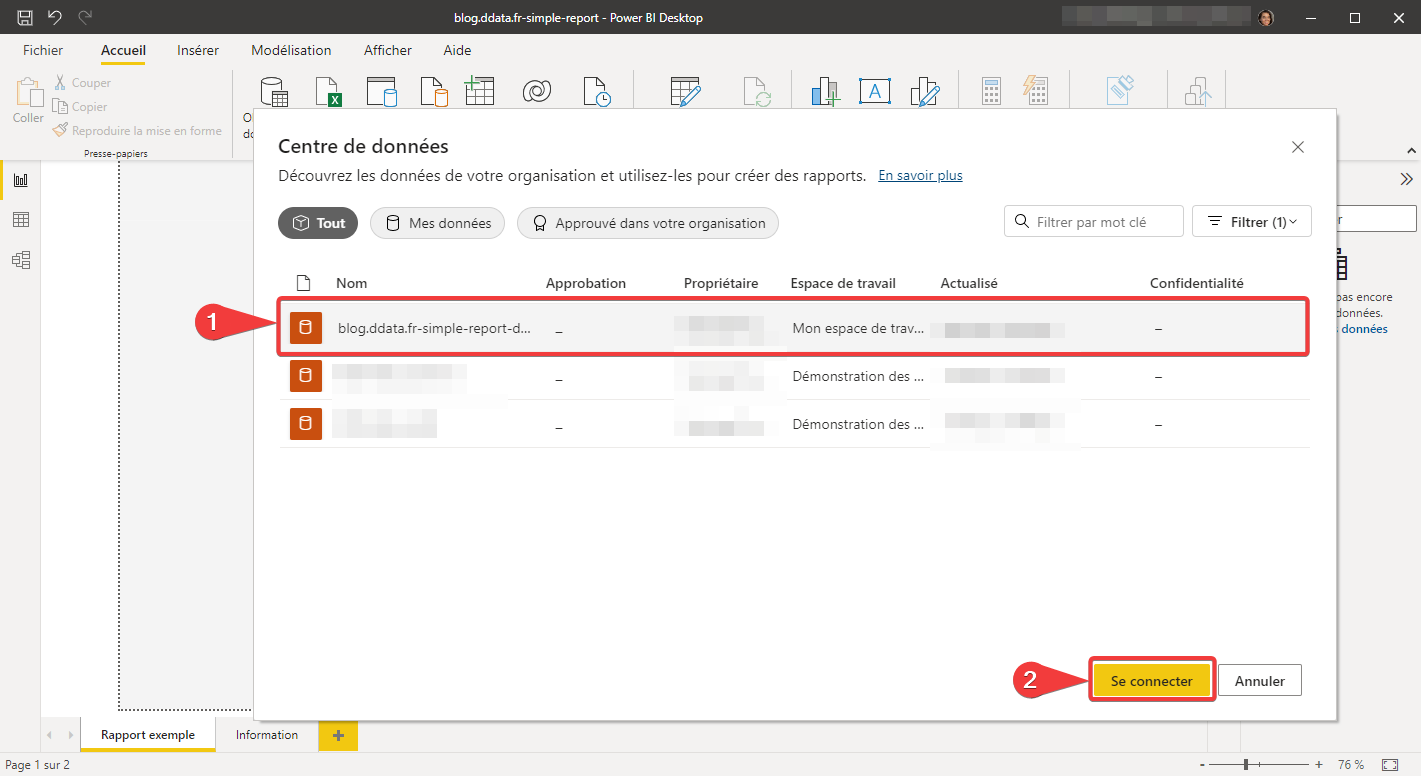
Task: Click the Sensitivity label ribbon icon
Action: pyautogui.click(x=1121, y=91)
